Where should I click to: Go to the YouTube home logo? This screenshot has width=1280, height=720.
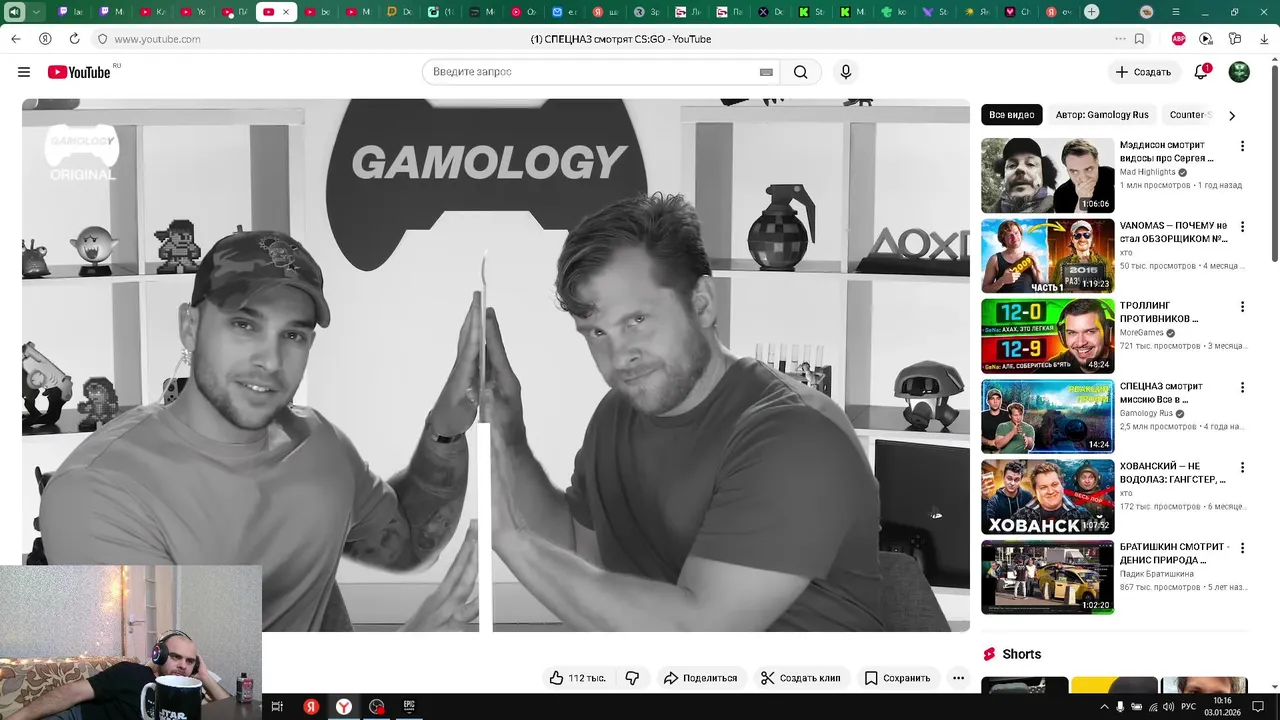coord(79,72)
